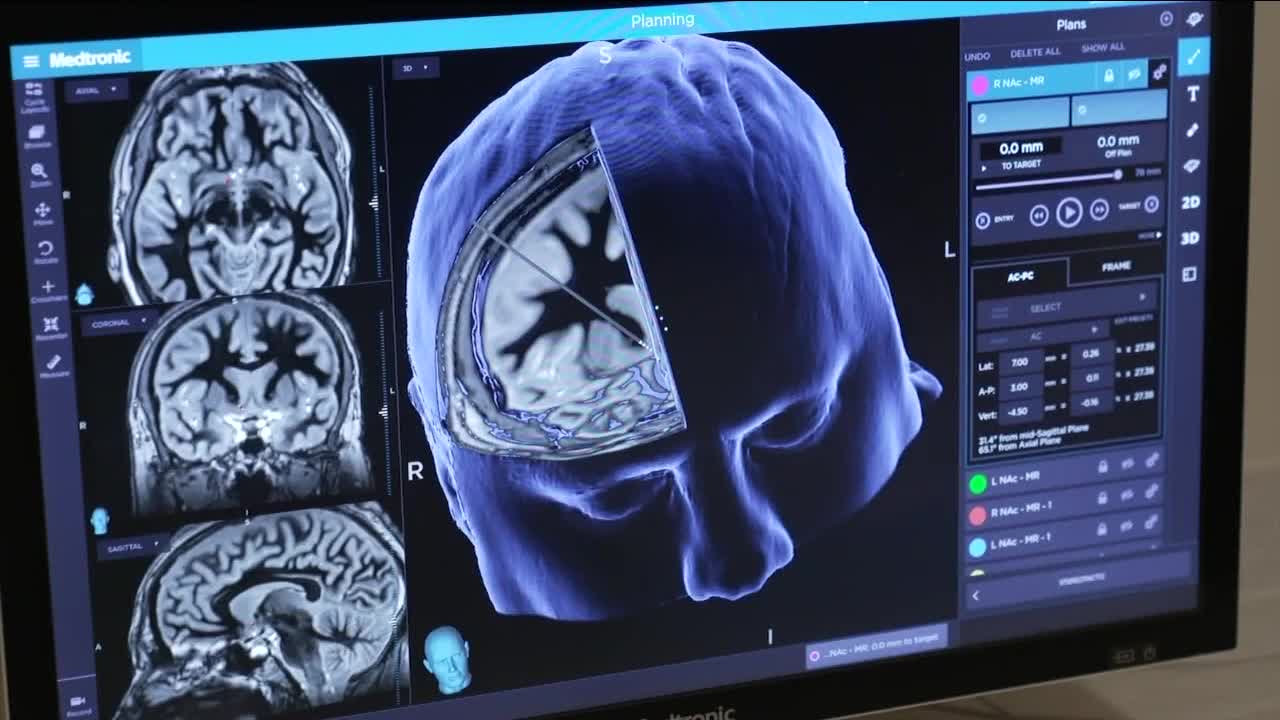Select the text annotation T tool

pos(1192,94)
